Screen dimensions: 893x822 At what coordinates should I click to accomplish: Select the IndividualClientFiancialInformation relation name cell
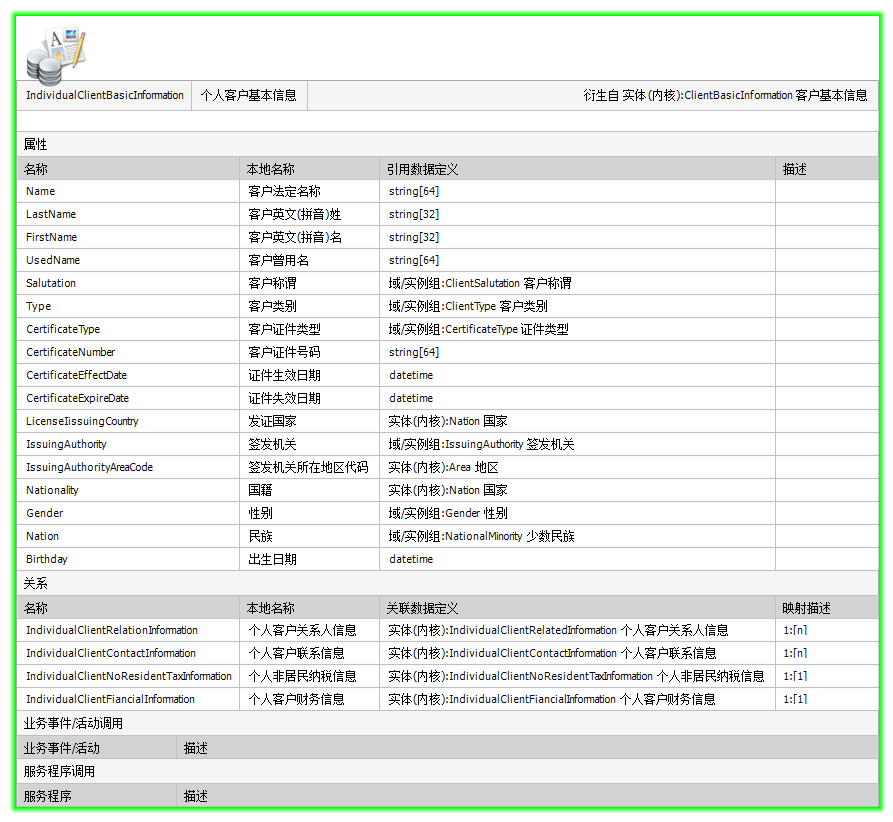pyautogui.click(x=128, y=699)
